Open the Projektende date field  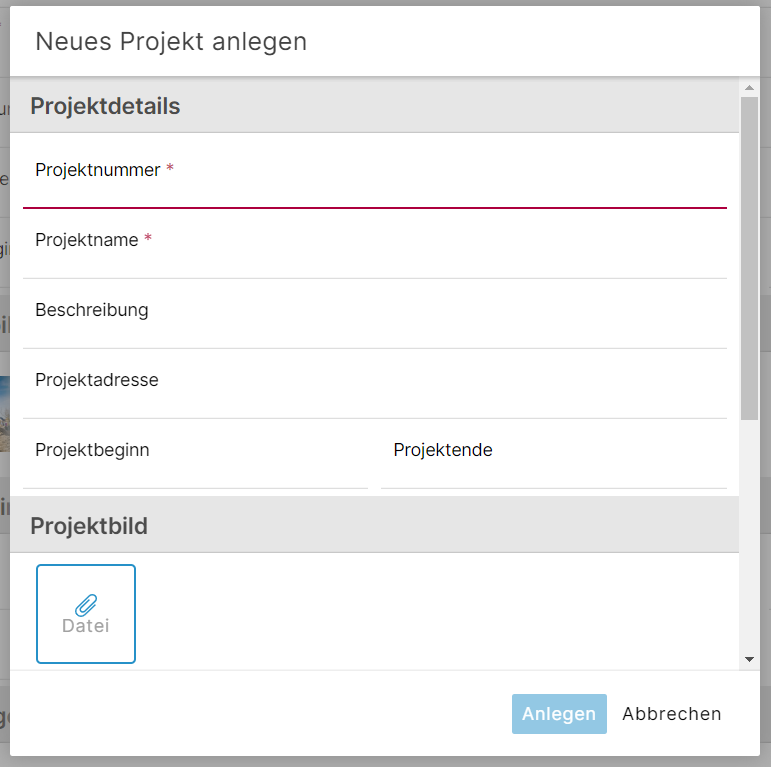[x=554, y=454]
